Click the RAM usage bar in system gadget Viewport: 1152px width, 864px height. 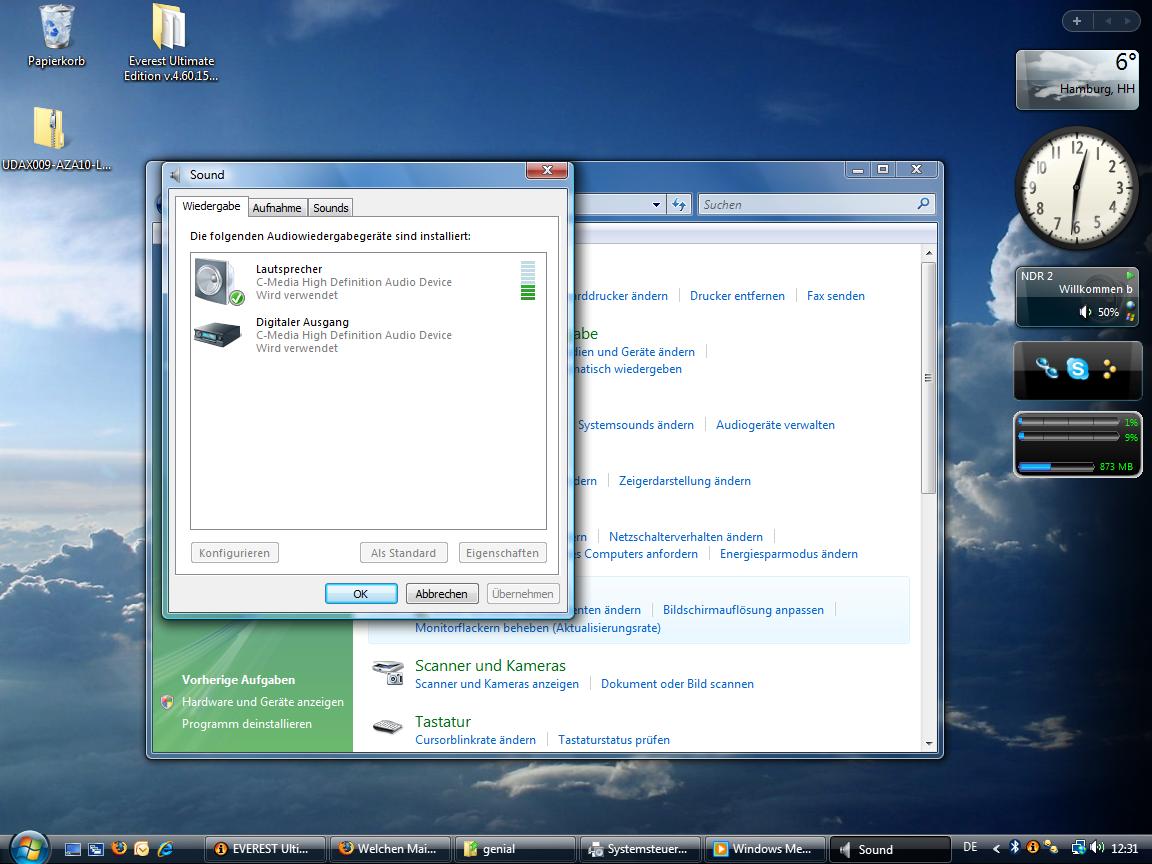tap(1056, 467)
